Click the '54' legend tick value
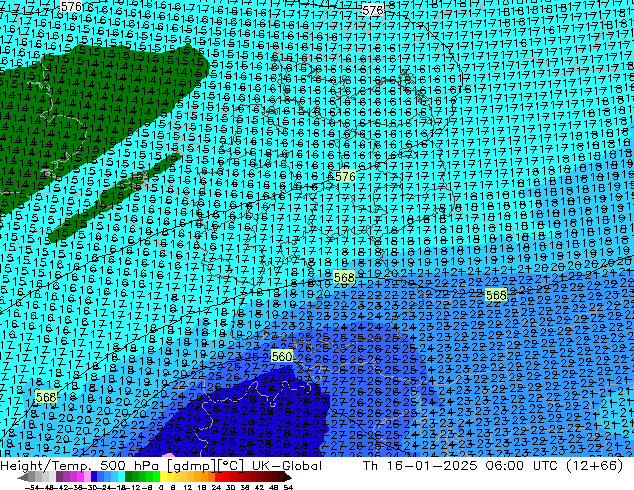 coord(287,488)
